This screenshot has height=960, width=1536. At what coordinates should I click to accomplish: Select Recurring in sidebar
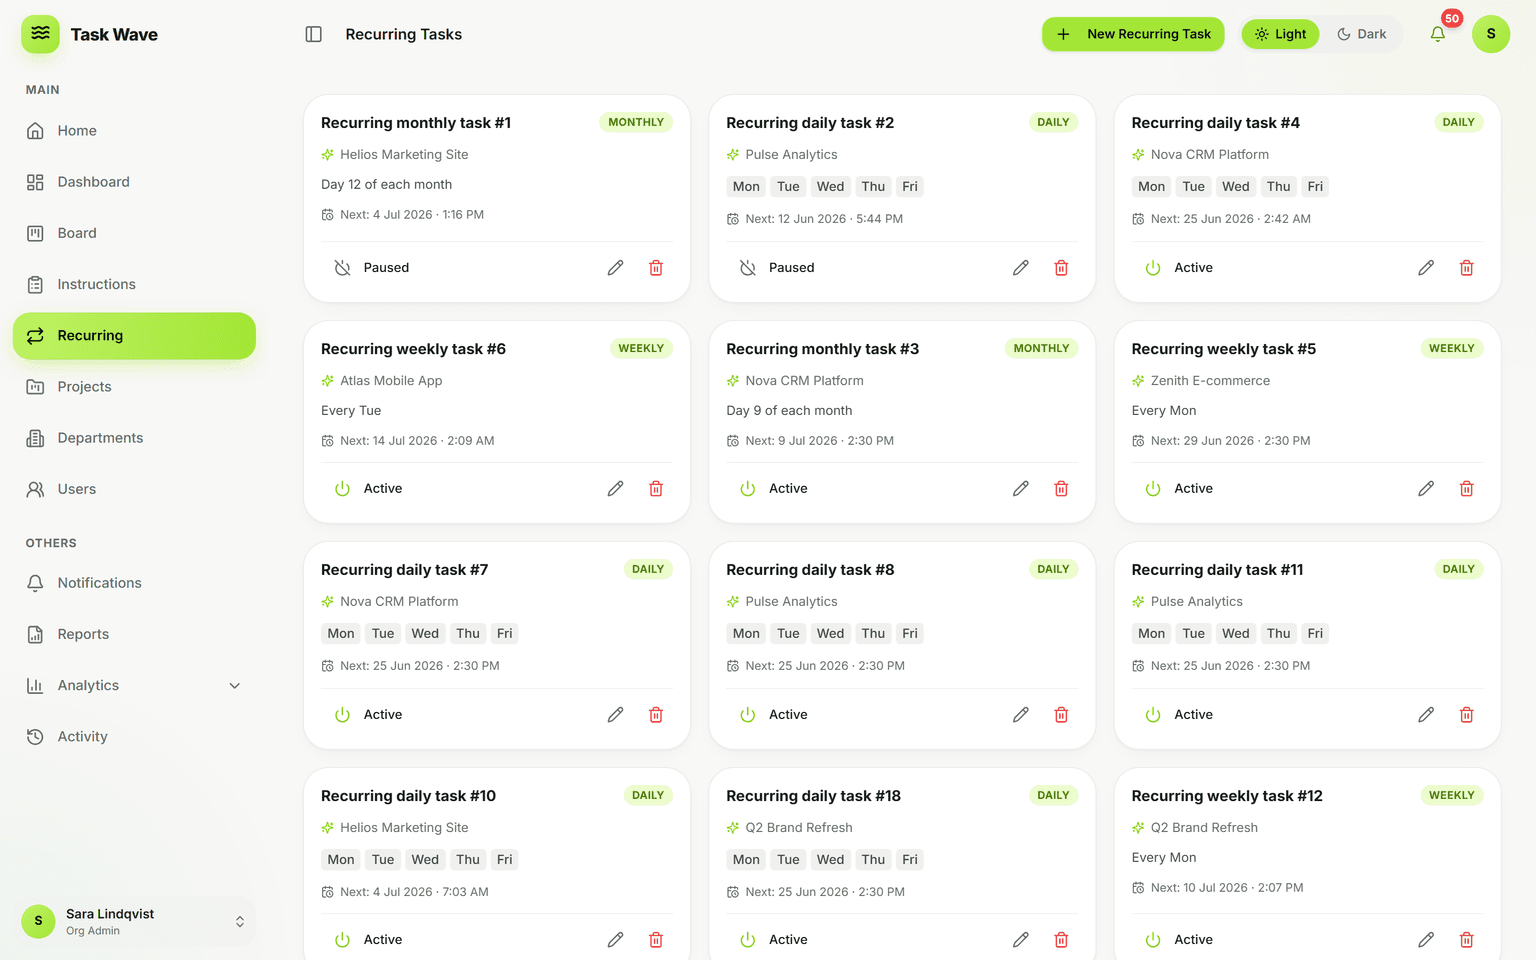coord(134,336)
